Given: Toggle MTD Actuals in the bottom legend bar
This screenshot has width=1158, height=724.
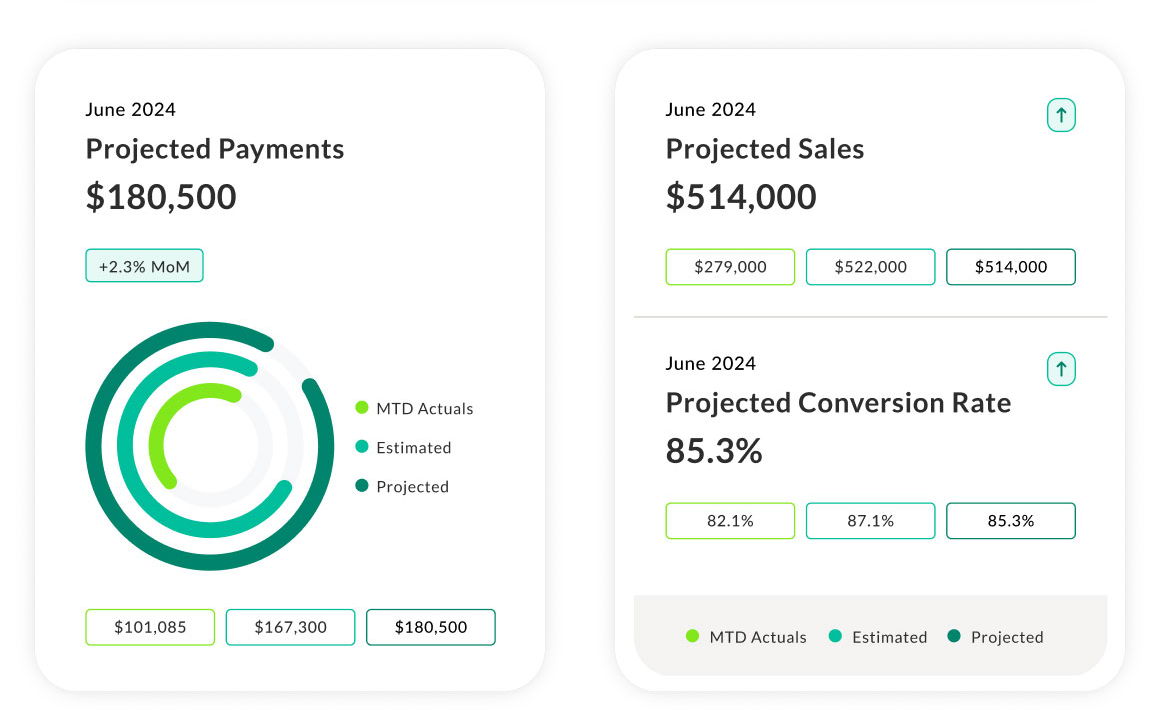Looking at the screenshot, I should (746, 637).
